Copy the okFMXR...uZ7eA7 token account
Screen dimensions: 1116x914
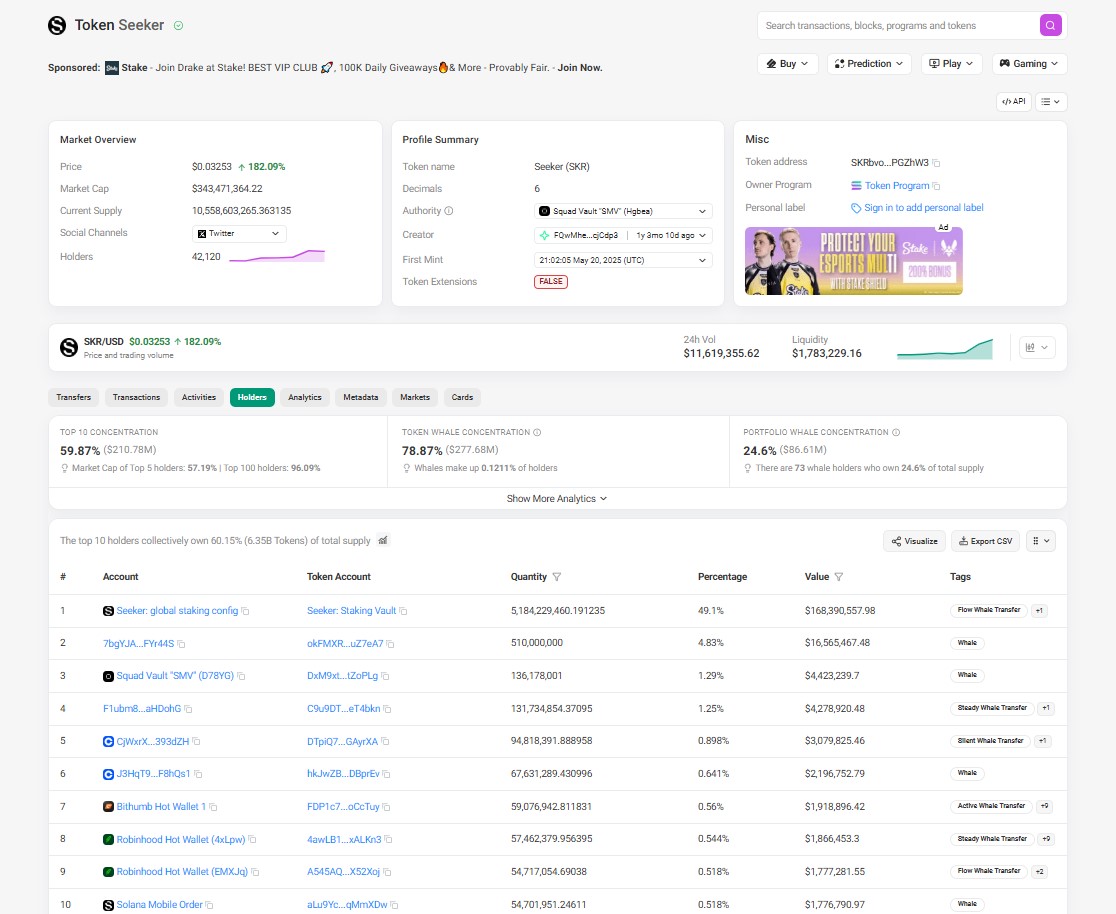391,644
